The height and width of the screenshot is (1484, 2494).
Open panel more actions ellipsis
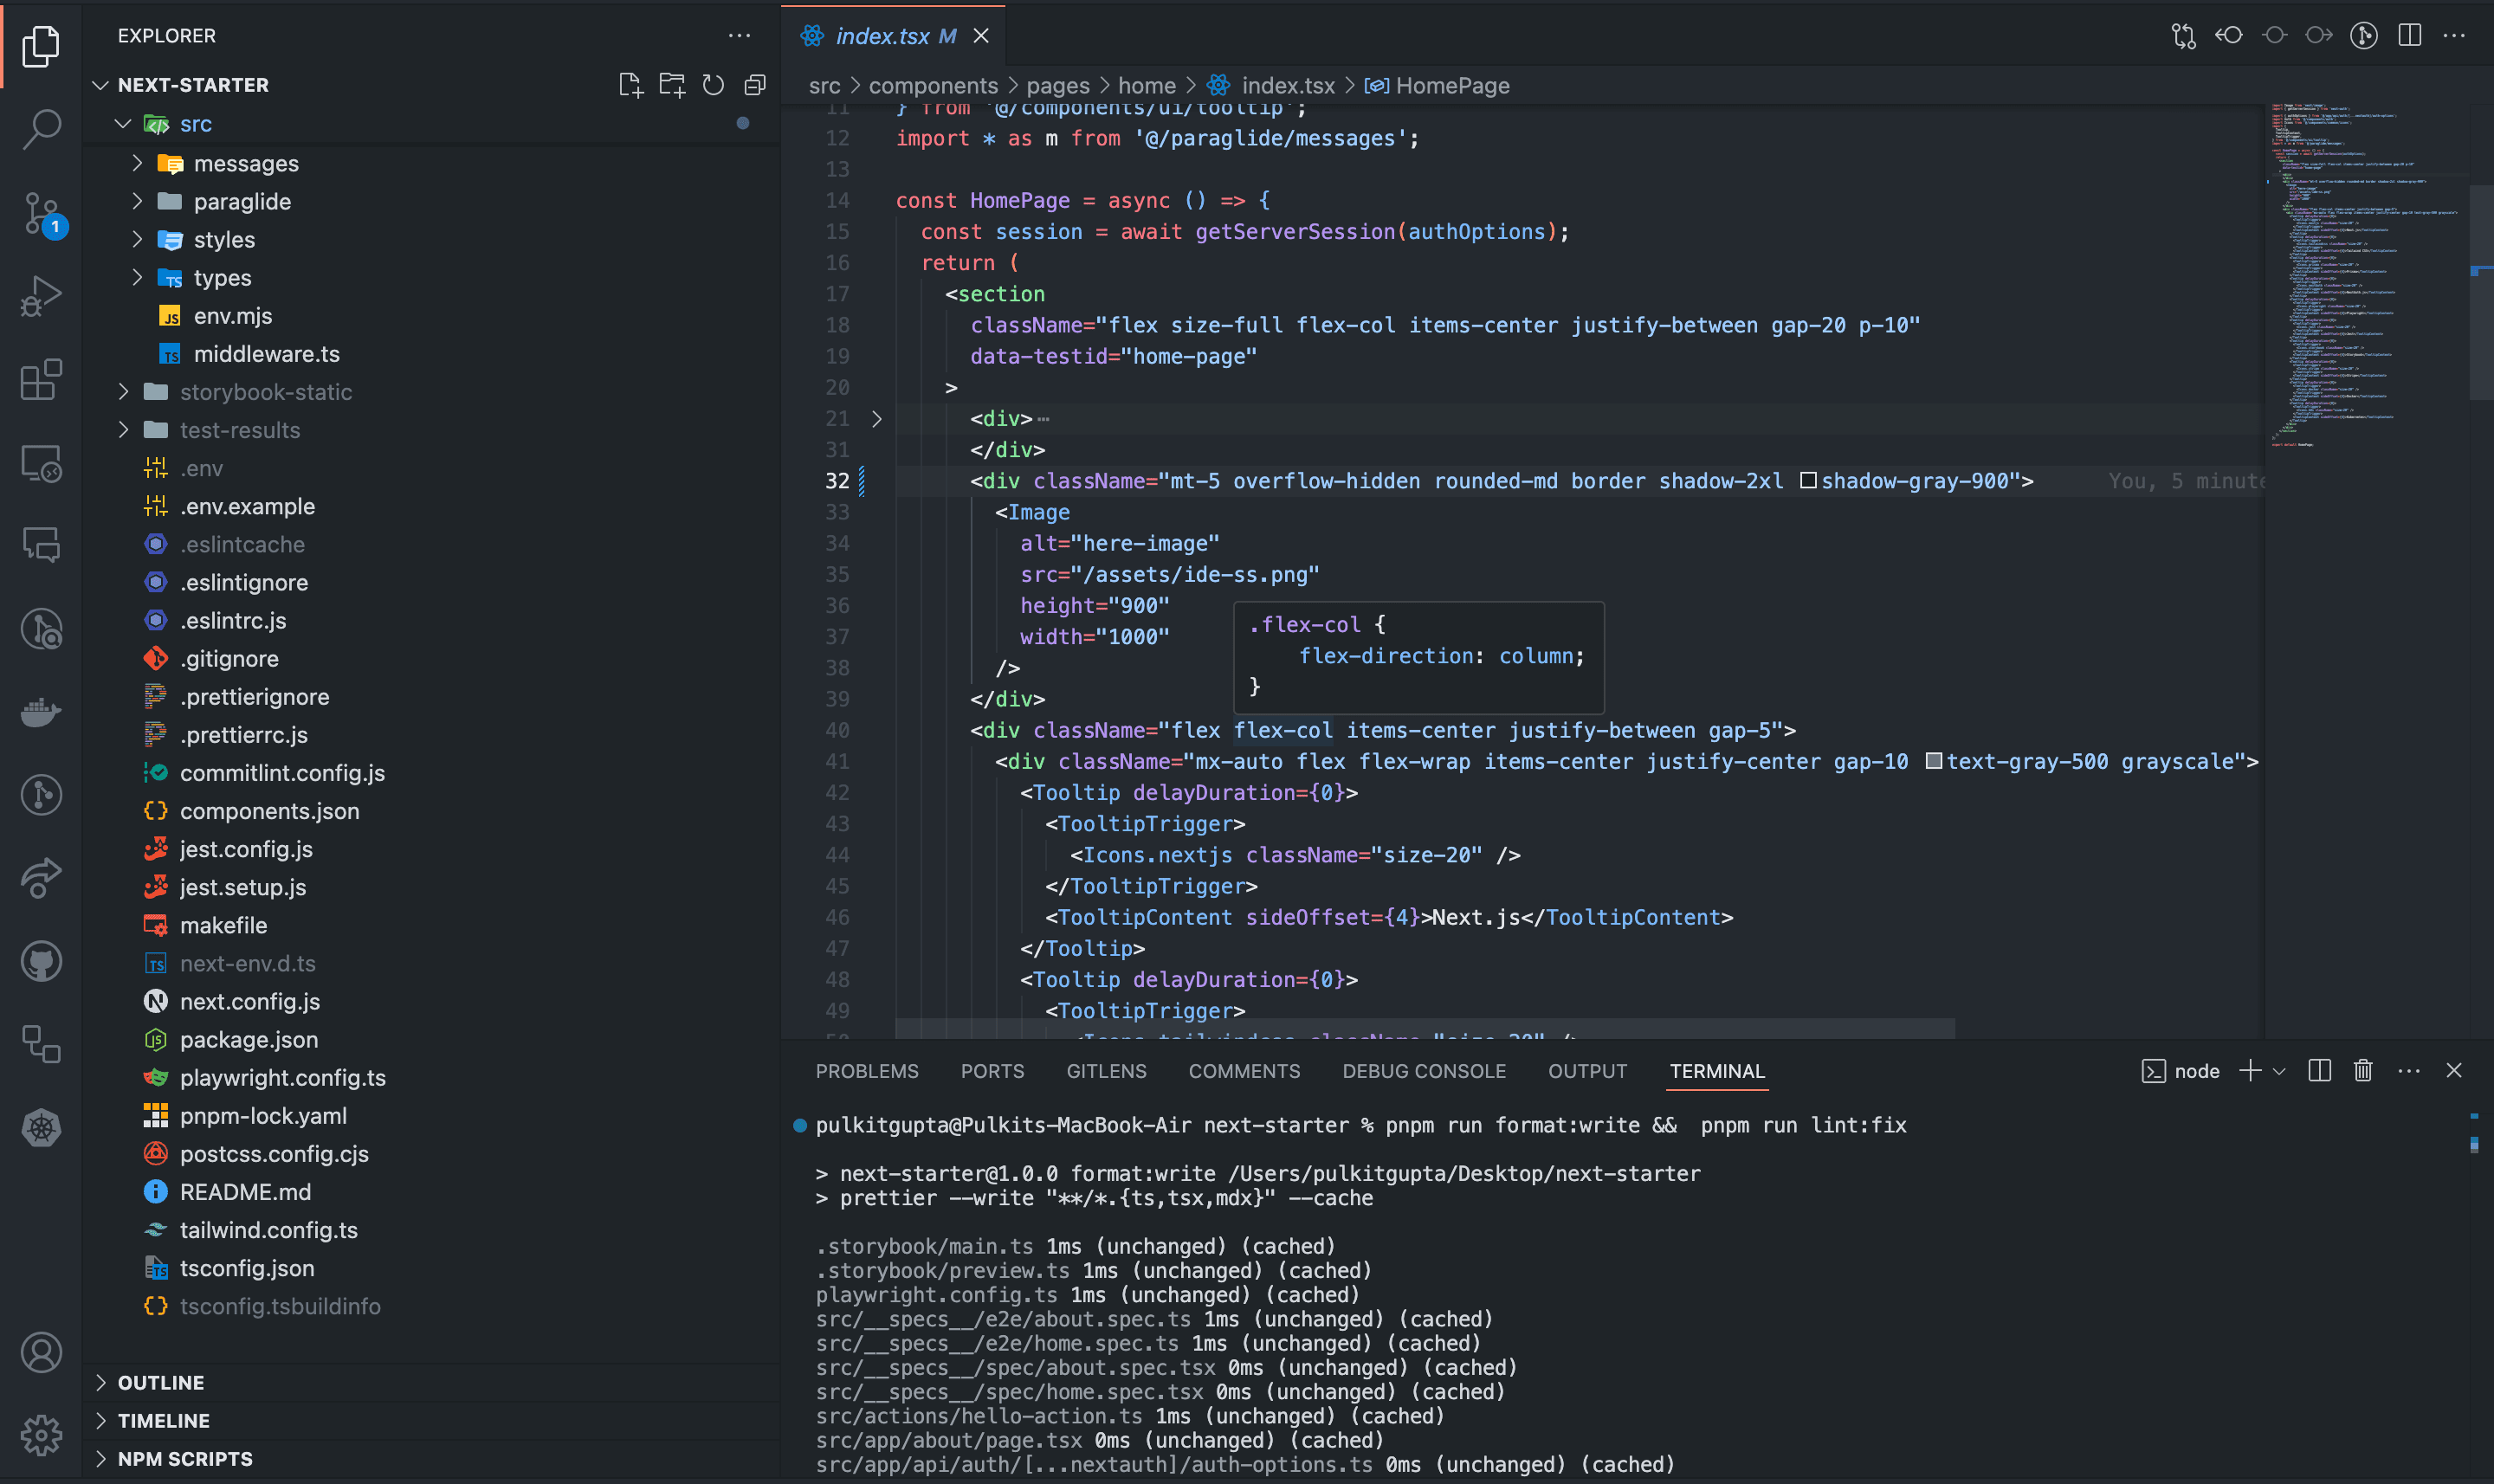coord(2409,1071)
